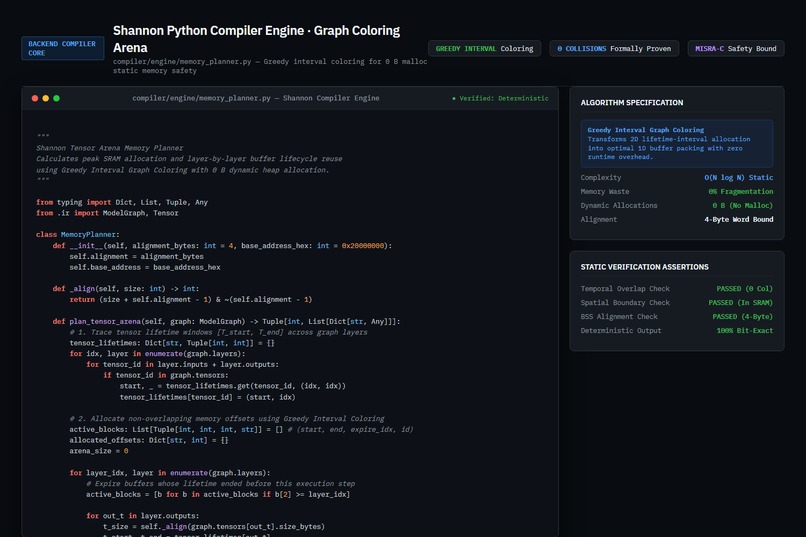Click the allocated_offsets declaration line

click(149, 440)
